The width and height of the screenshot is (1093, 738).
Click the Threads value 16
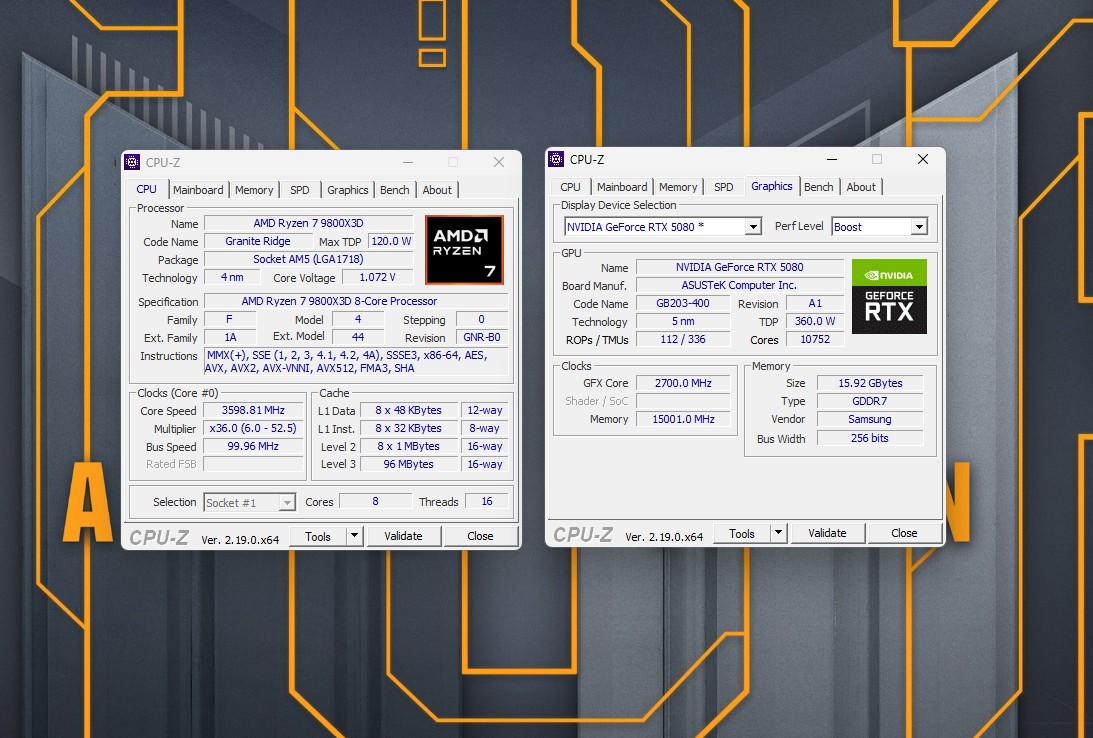tap(487, 501)
